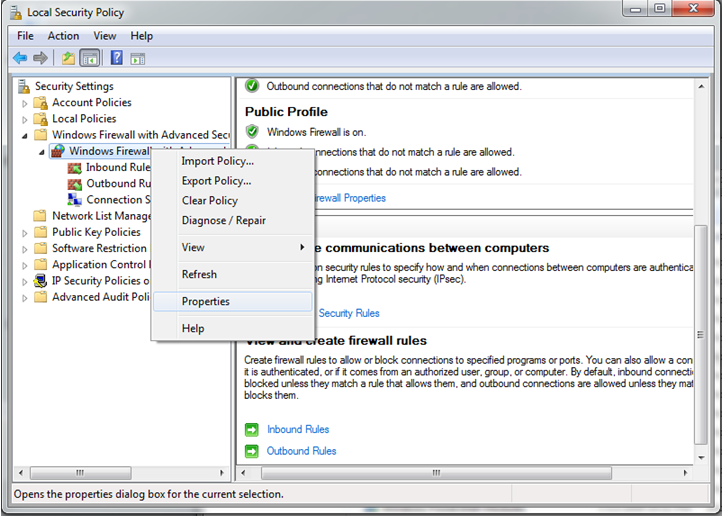Click the Public Profile heading
Viewport: 722px width, 516px height.
[x=286, y=112]
